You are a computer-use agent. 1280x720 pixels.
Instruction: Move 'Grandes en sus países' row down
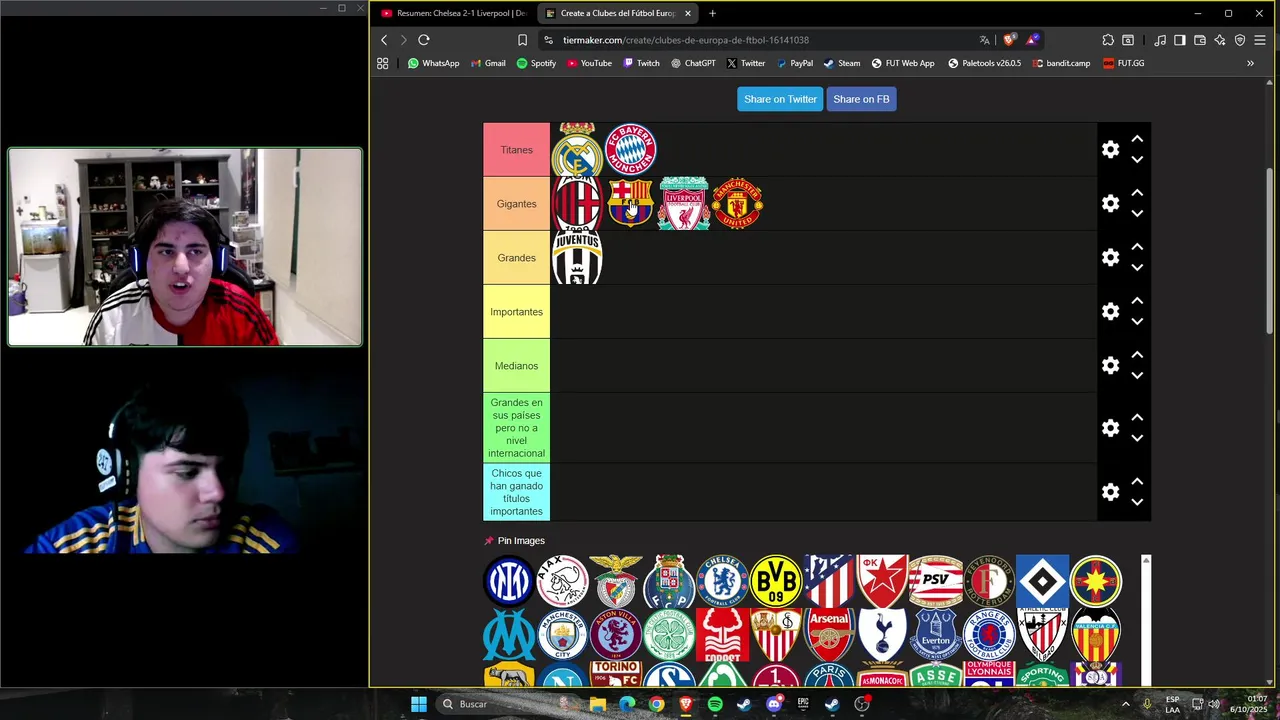click(1137, 438)
